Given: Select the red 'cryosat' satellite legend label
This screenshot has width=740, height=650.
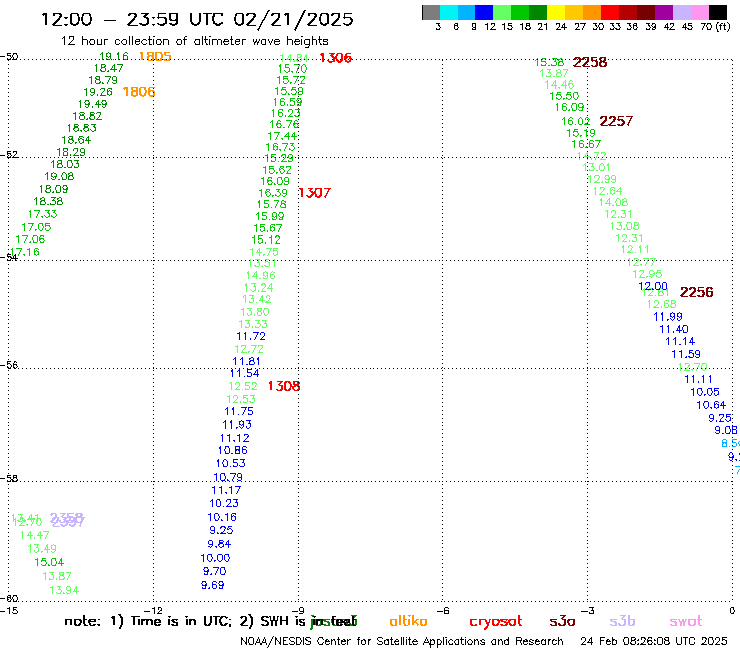Looking at the screenshot, I should point(496,622).
